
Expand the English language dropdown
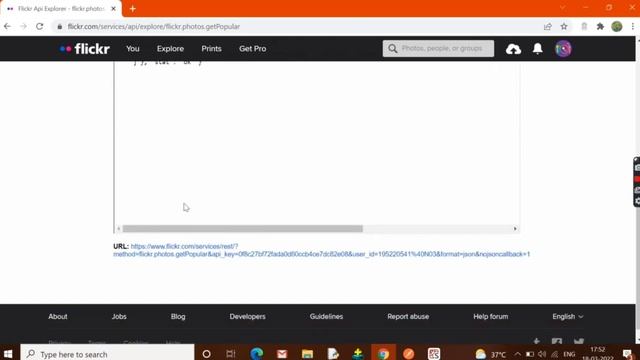pyautogui.click(x=568, y=316)
